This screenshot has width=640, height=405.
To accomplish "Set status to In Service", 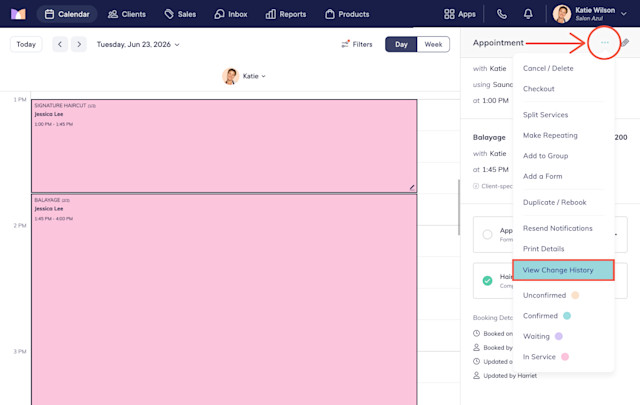I will pos(539,356).
